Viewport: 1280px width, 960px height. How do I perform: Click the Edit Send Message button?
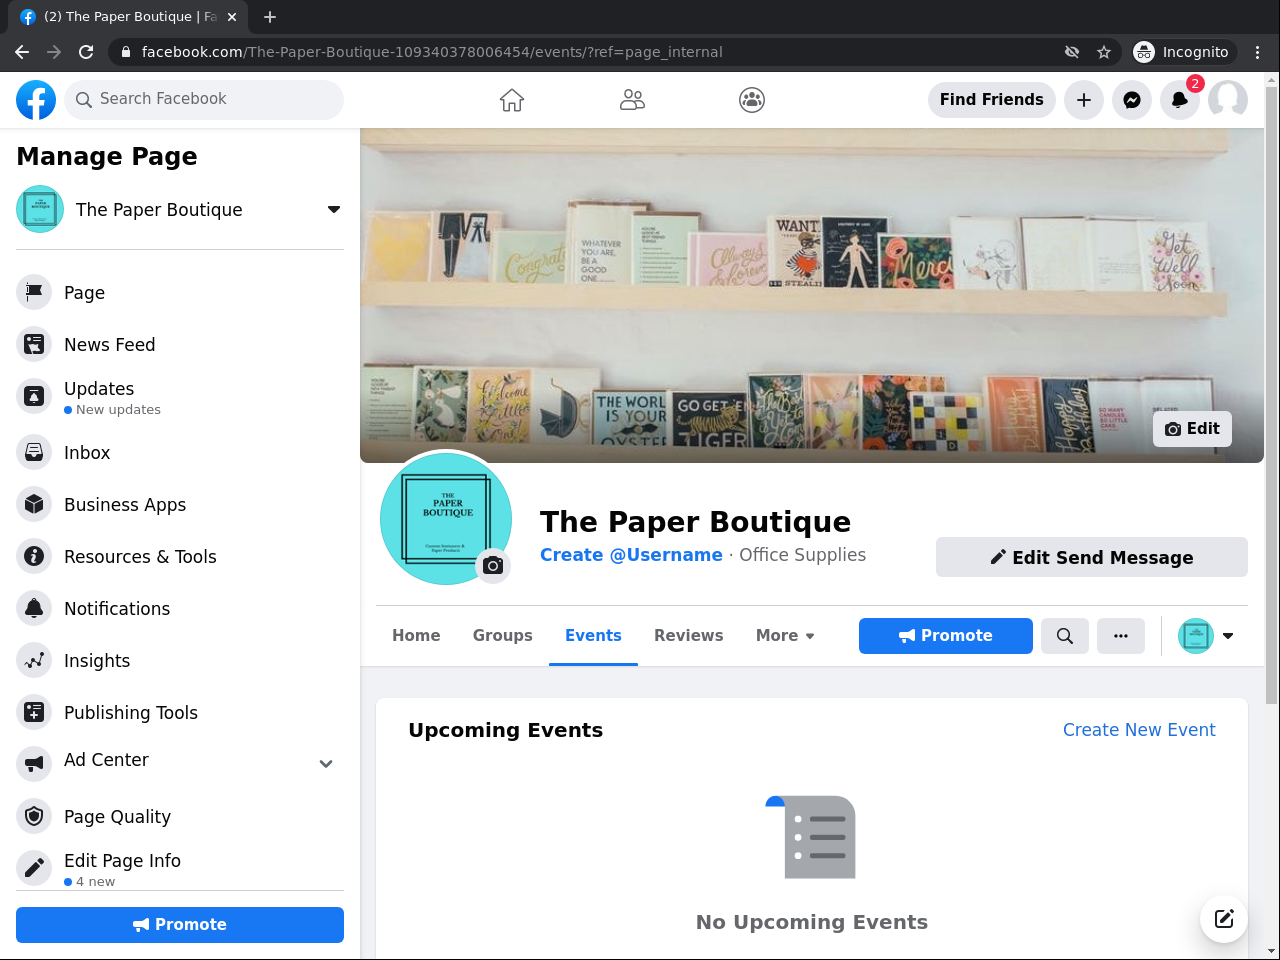(x=1092, y=557)
